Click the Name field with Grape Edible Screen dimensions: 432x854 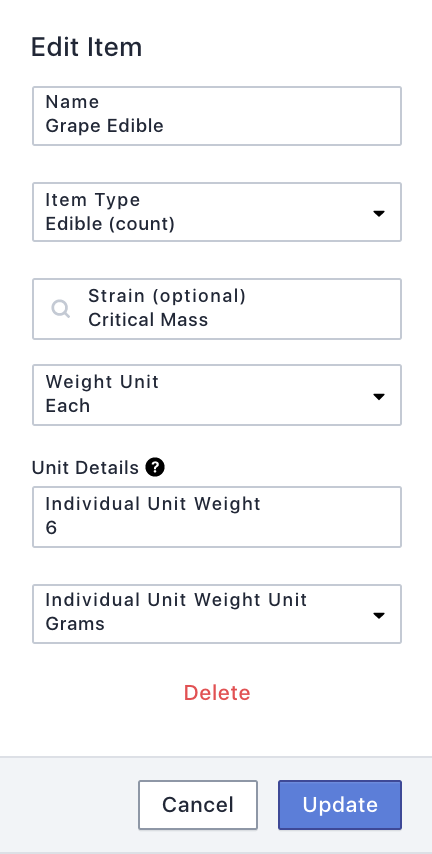217,116
